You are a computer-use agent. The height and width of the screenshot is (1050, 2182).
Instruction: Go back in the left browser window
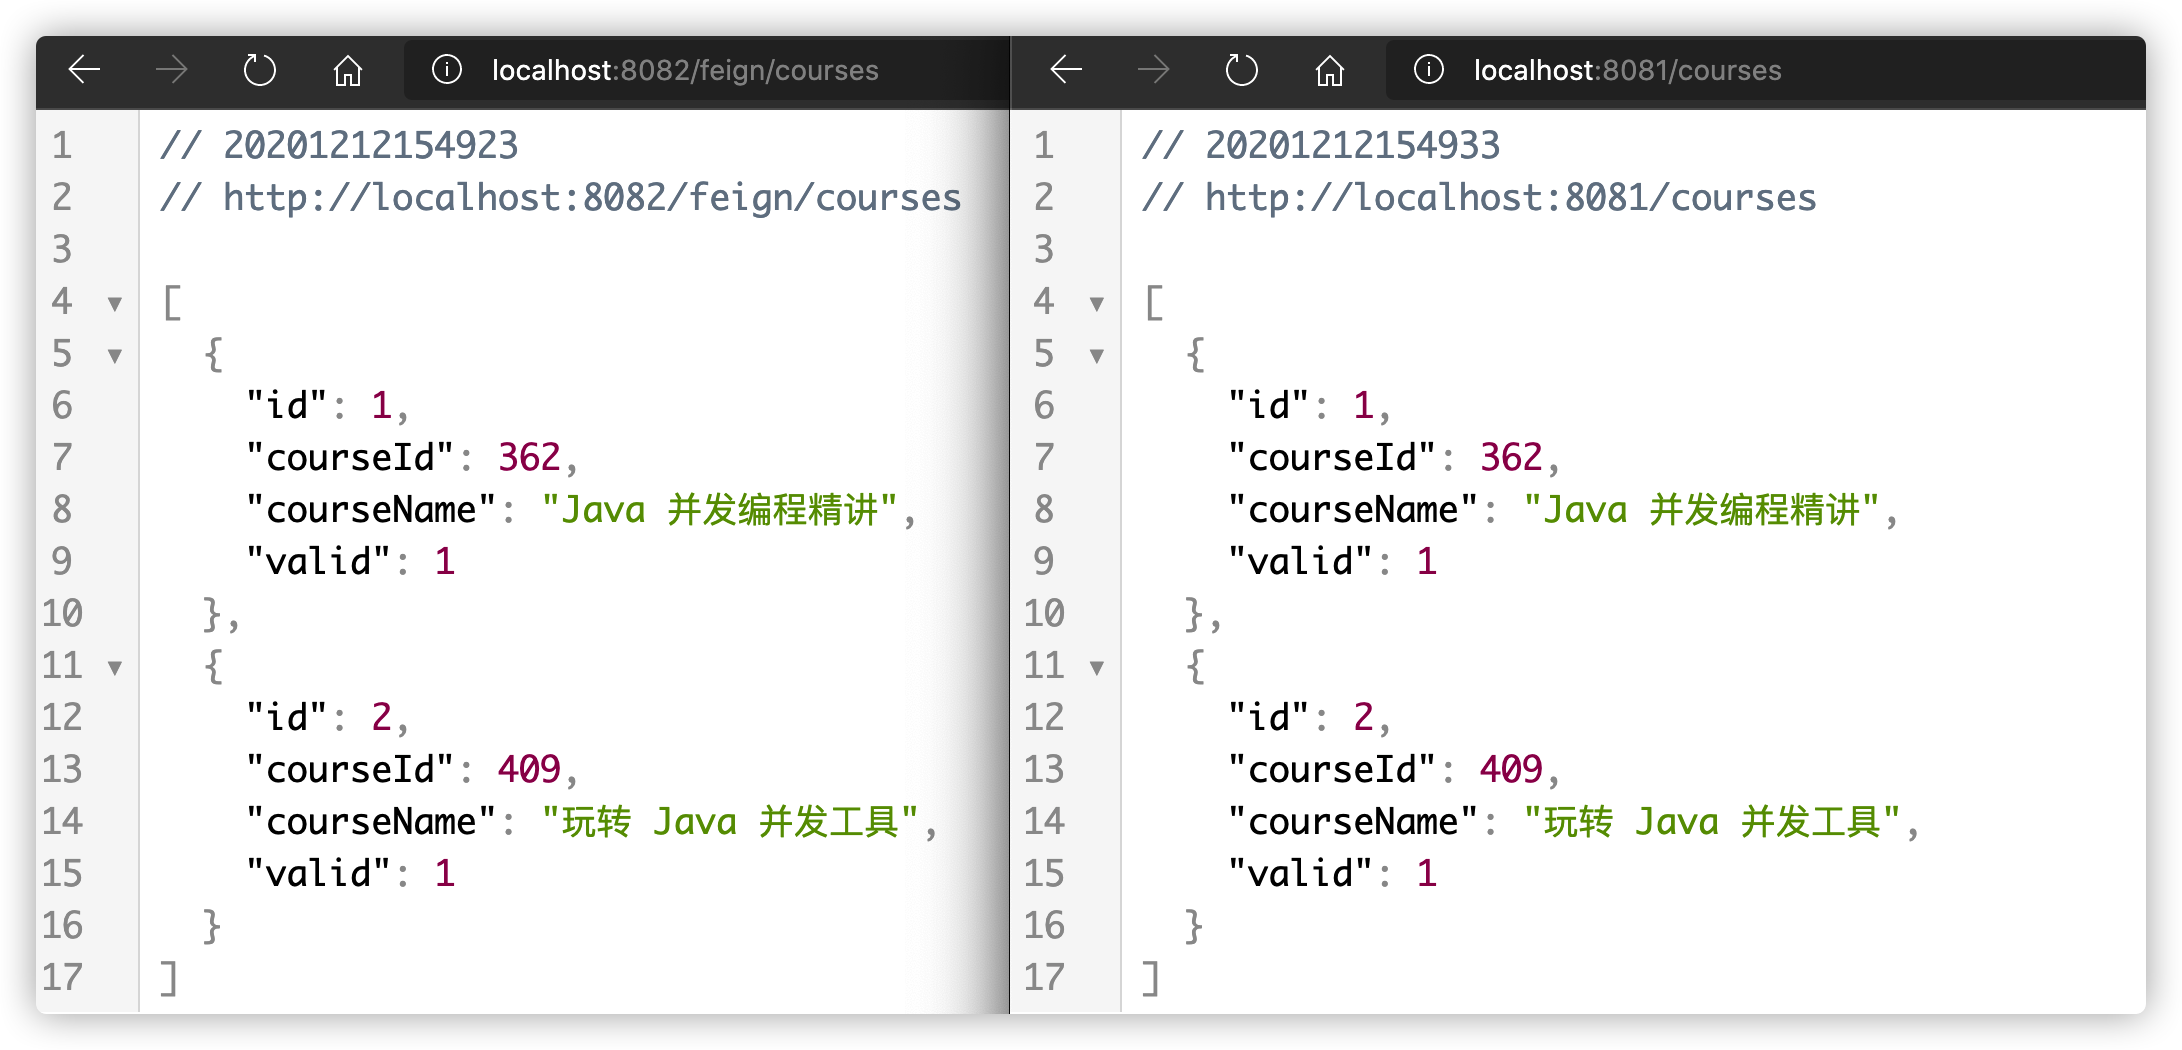click(85, 70)
